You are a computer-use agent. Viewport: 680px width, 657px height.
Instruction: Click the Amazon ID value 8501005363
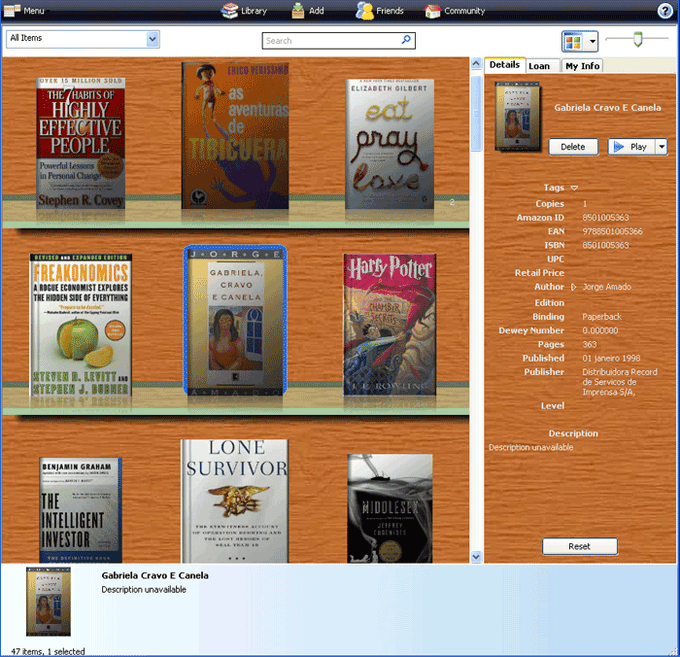(605, 218)
